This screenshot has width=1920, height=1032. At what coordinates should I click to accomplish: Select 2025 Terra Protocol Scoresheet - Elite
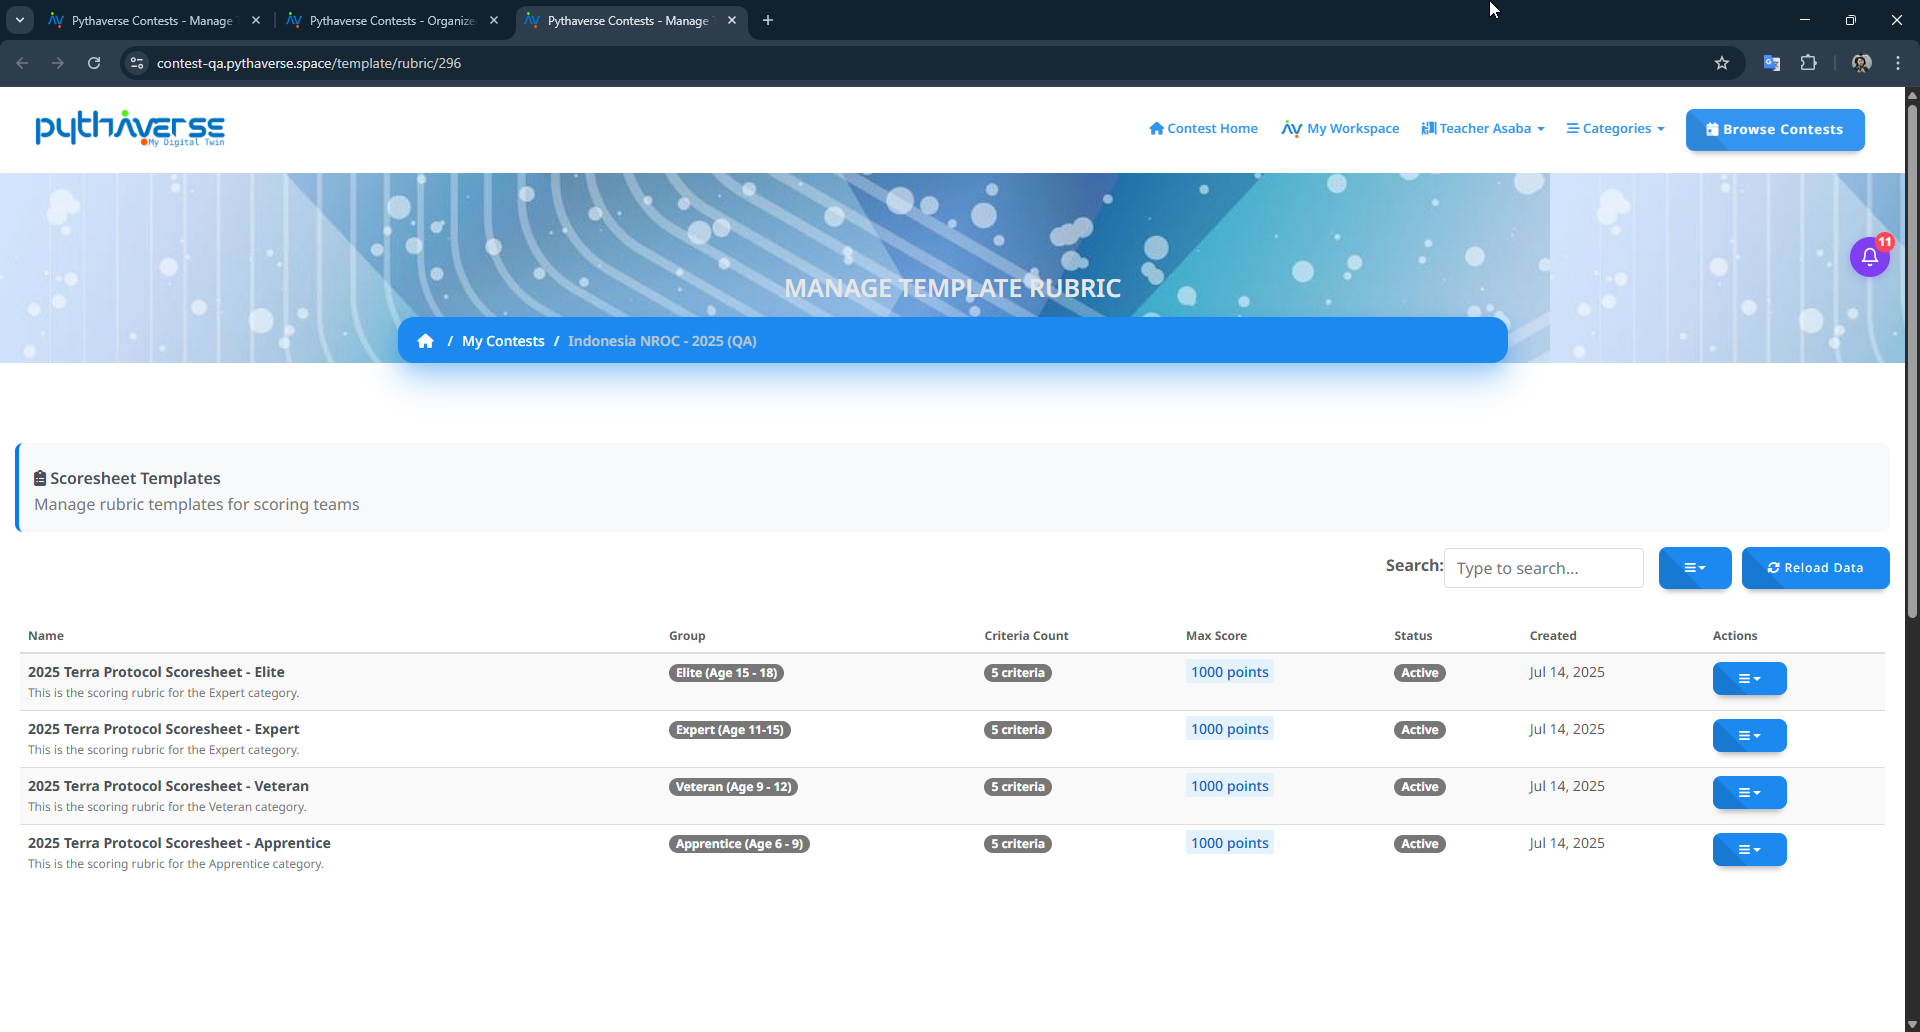156,672
